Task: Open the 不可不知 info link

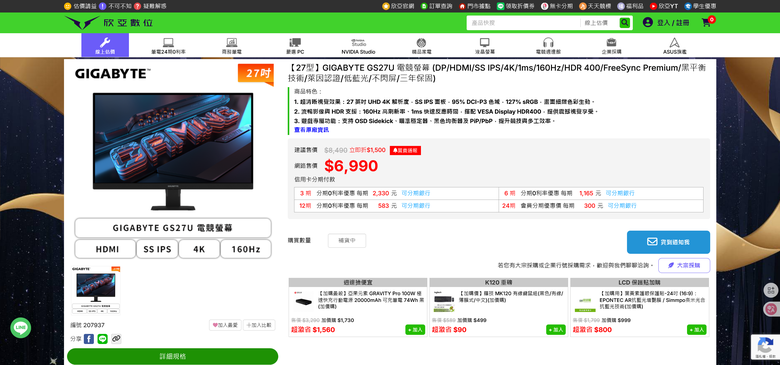Action: coord(115,6)
